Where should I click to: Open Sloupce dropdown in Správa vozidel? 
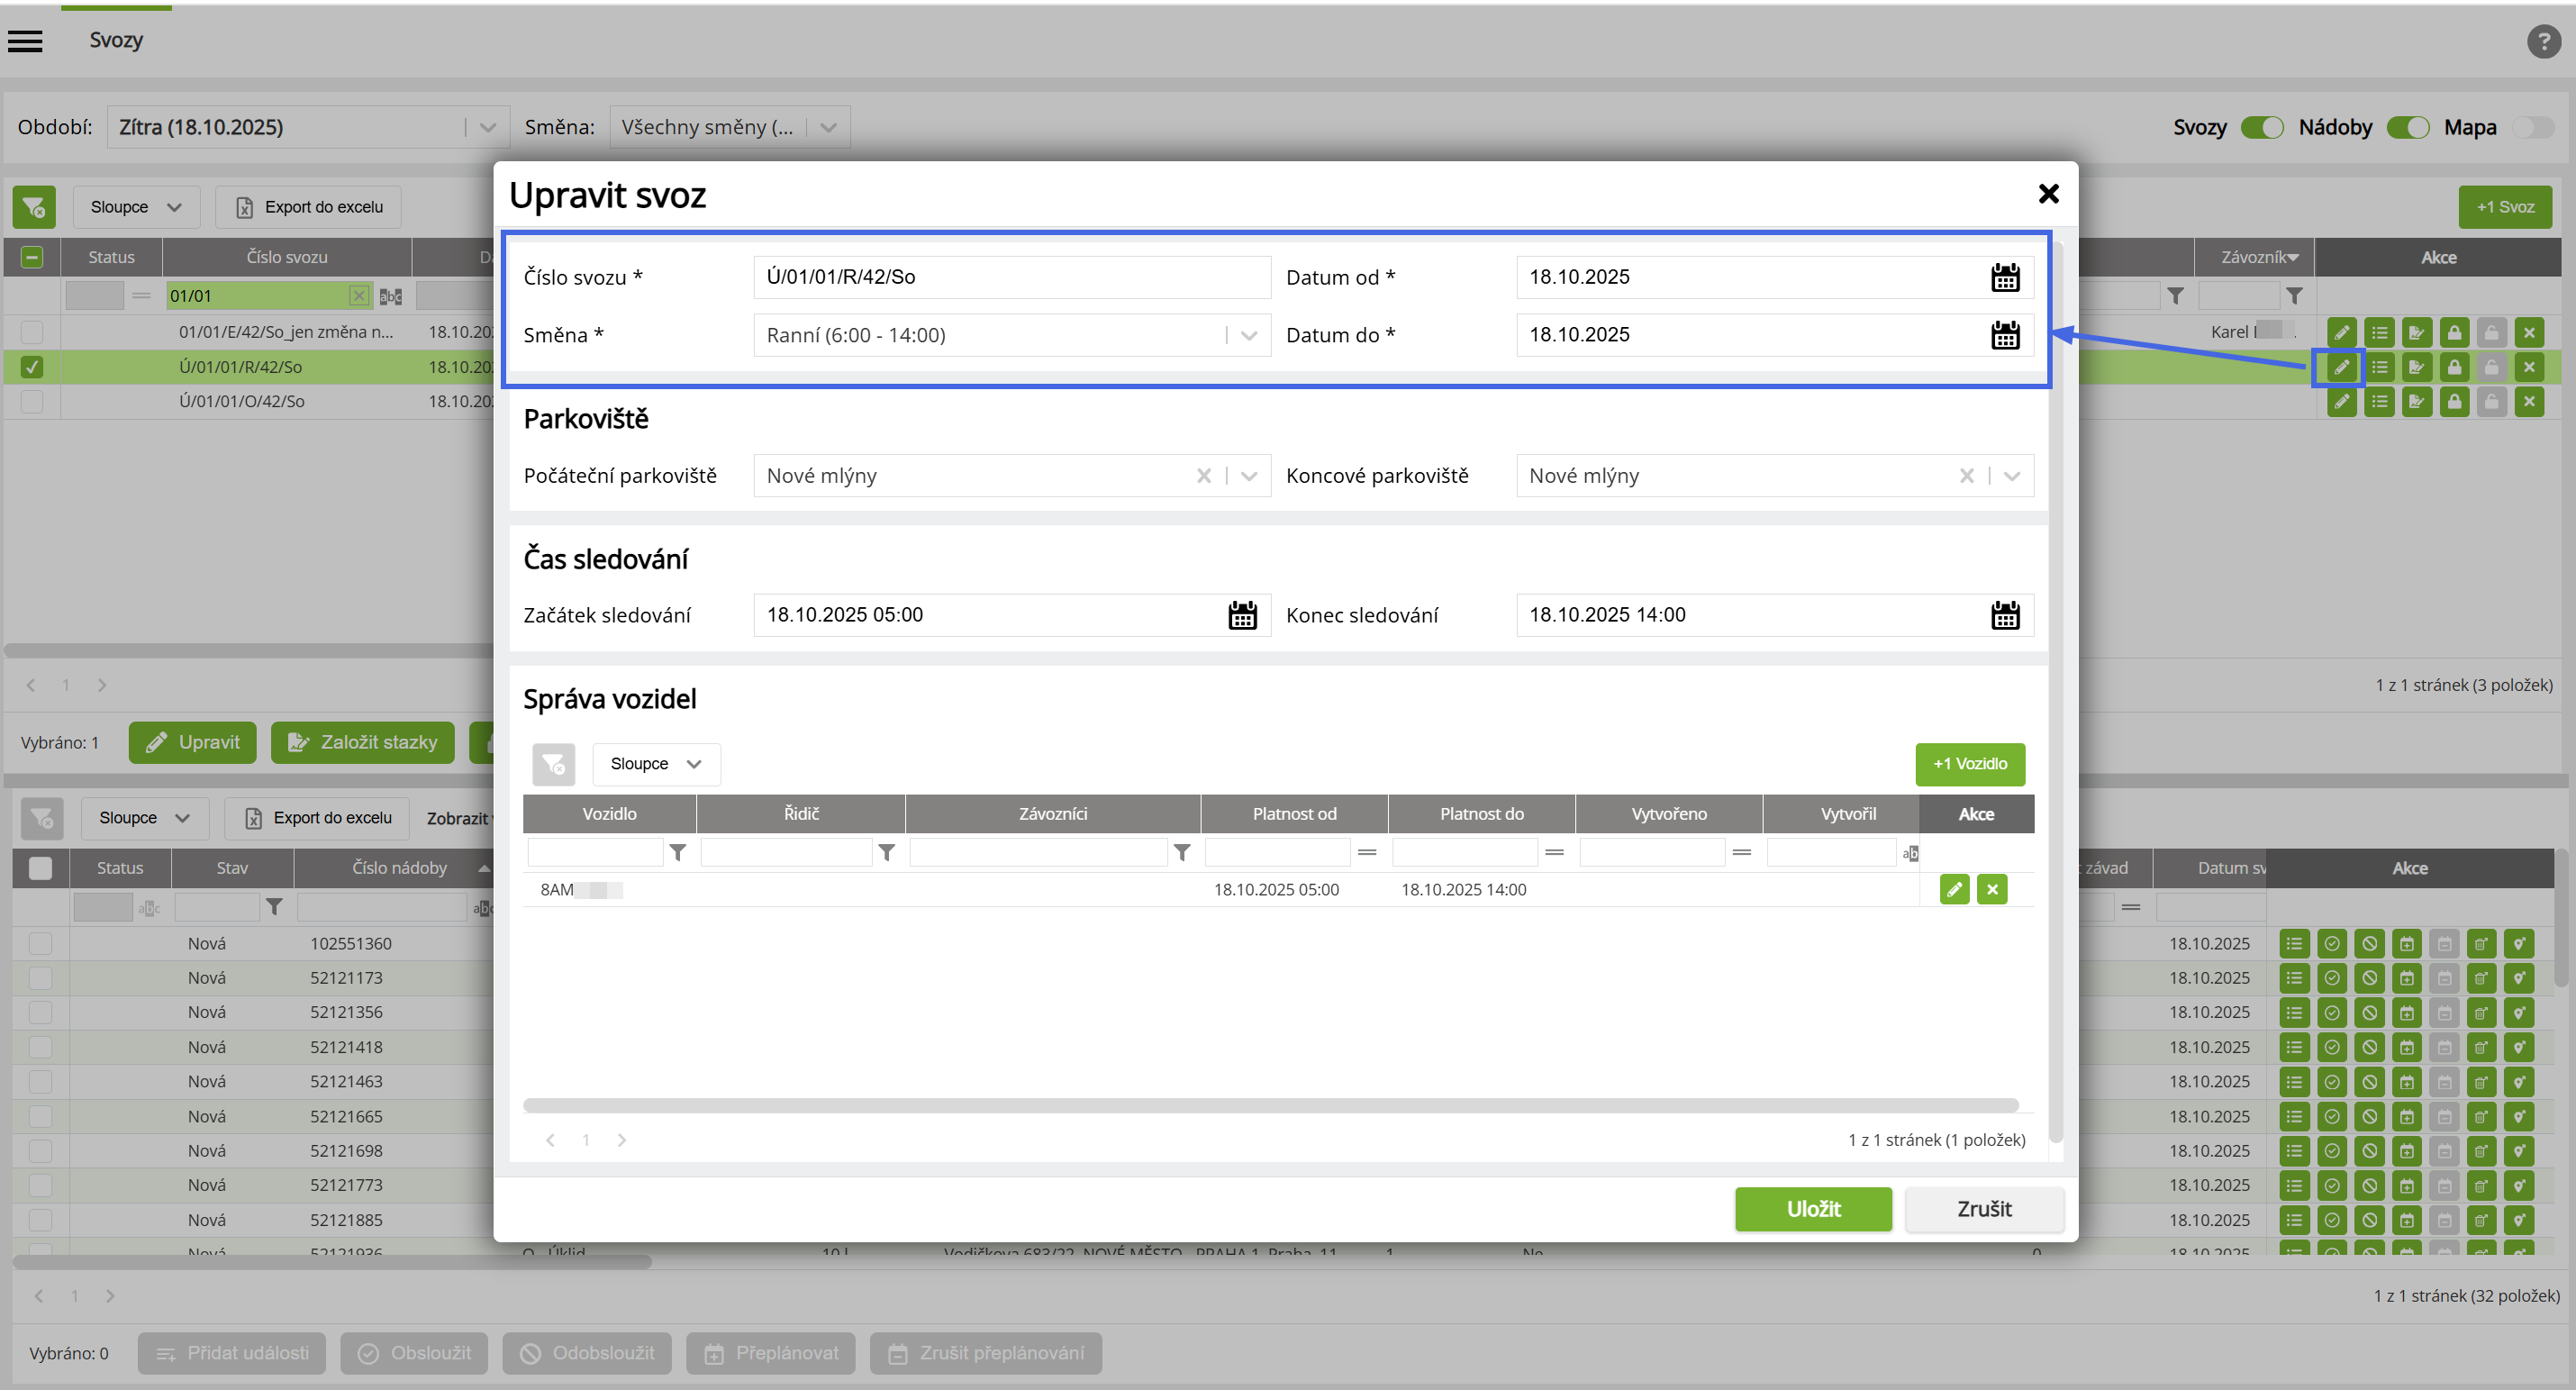tap(656, 764)
